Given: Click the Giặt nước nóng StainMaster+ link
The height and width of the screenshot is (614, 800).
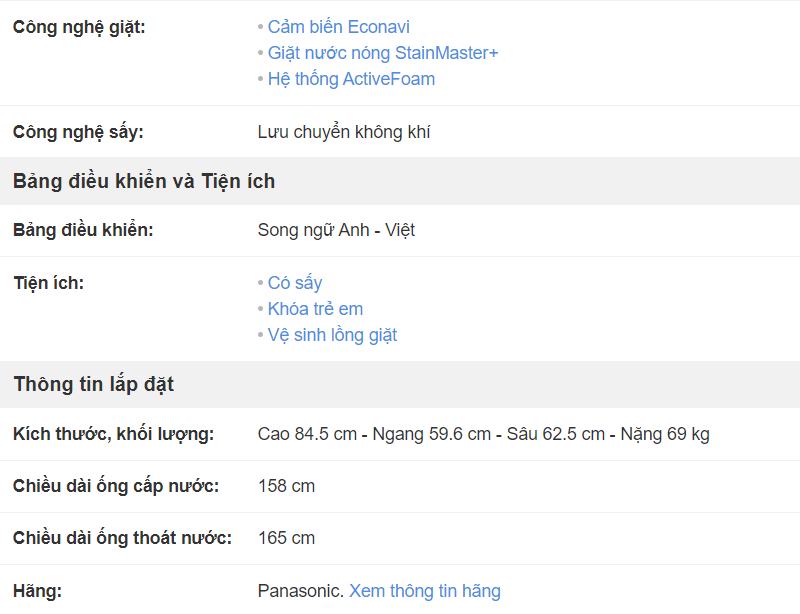Looking at the screenshot, I should (382, 53).
